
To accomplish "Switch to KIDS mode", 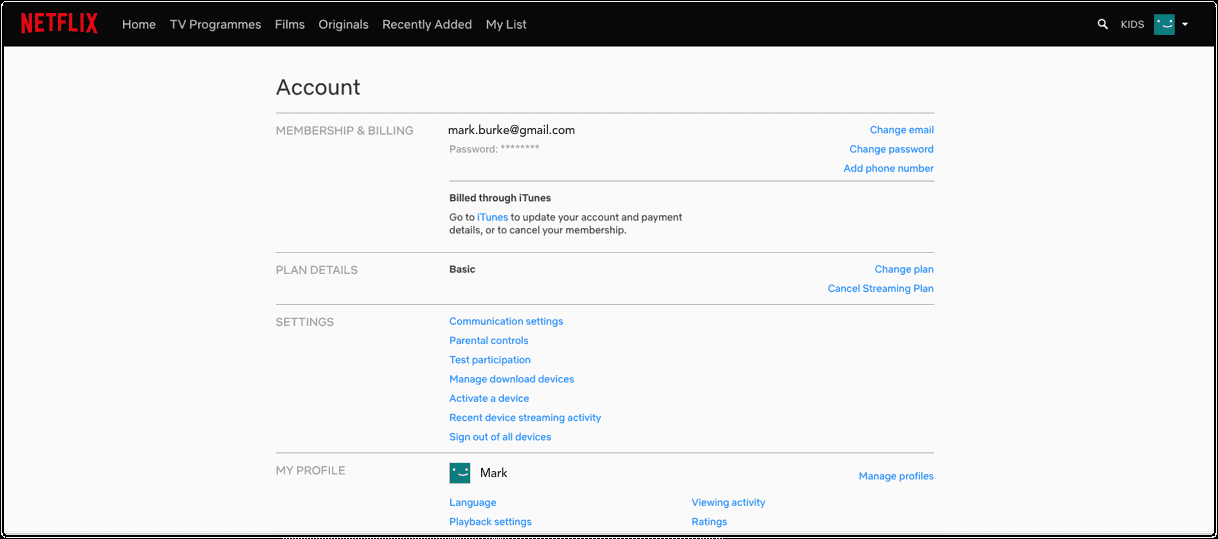I will tap(1132, 25).
